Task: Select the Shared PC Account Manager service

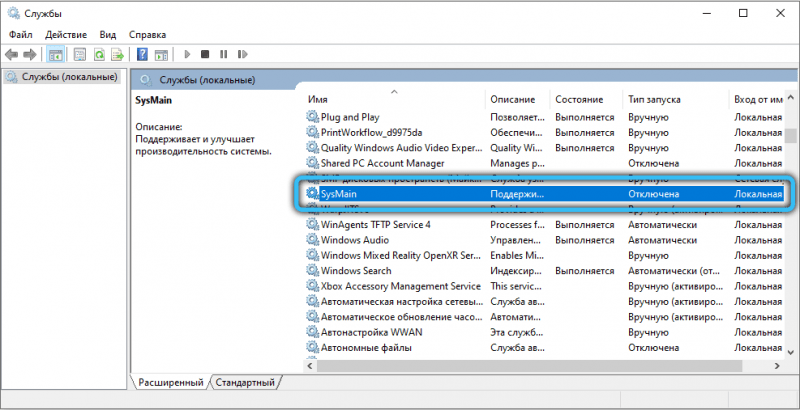Action: [383, 163]
